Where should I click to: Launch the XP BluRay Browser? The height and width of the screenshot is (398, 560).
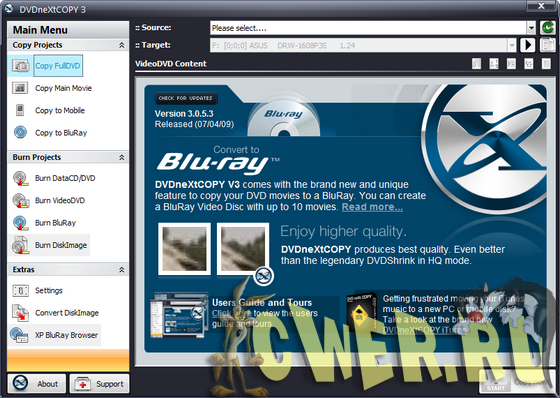[x=66, y=335]
